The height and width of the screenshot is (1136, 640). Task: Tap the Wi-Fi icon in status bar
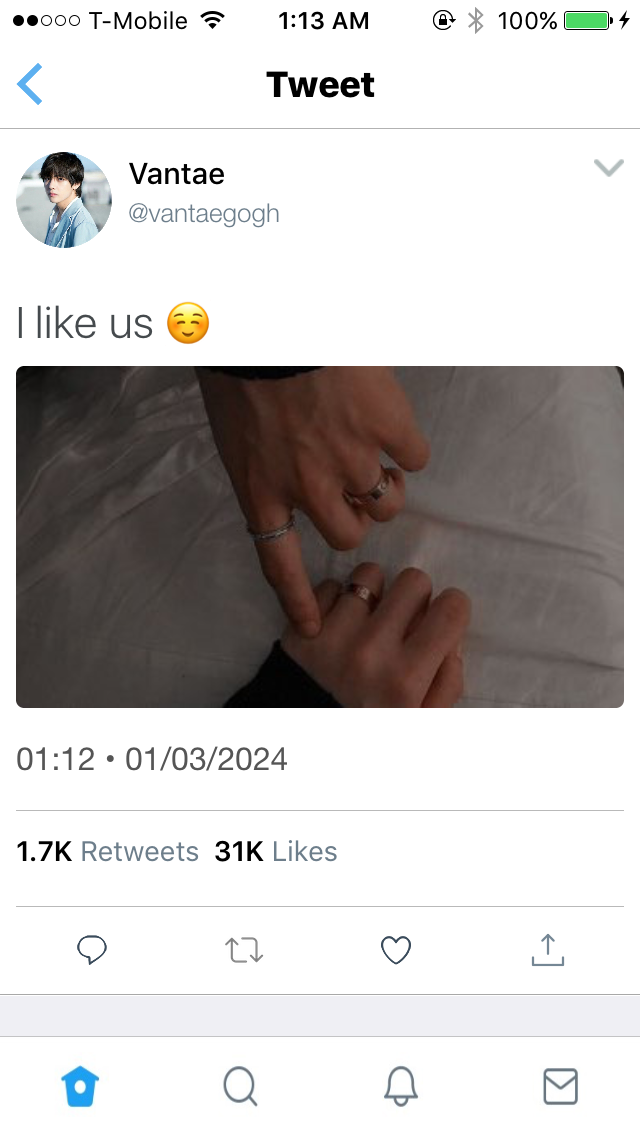pyautogui.click(x=212, y=20)
